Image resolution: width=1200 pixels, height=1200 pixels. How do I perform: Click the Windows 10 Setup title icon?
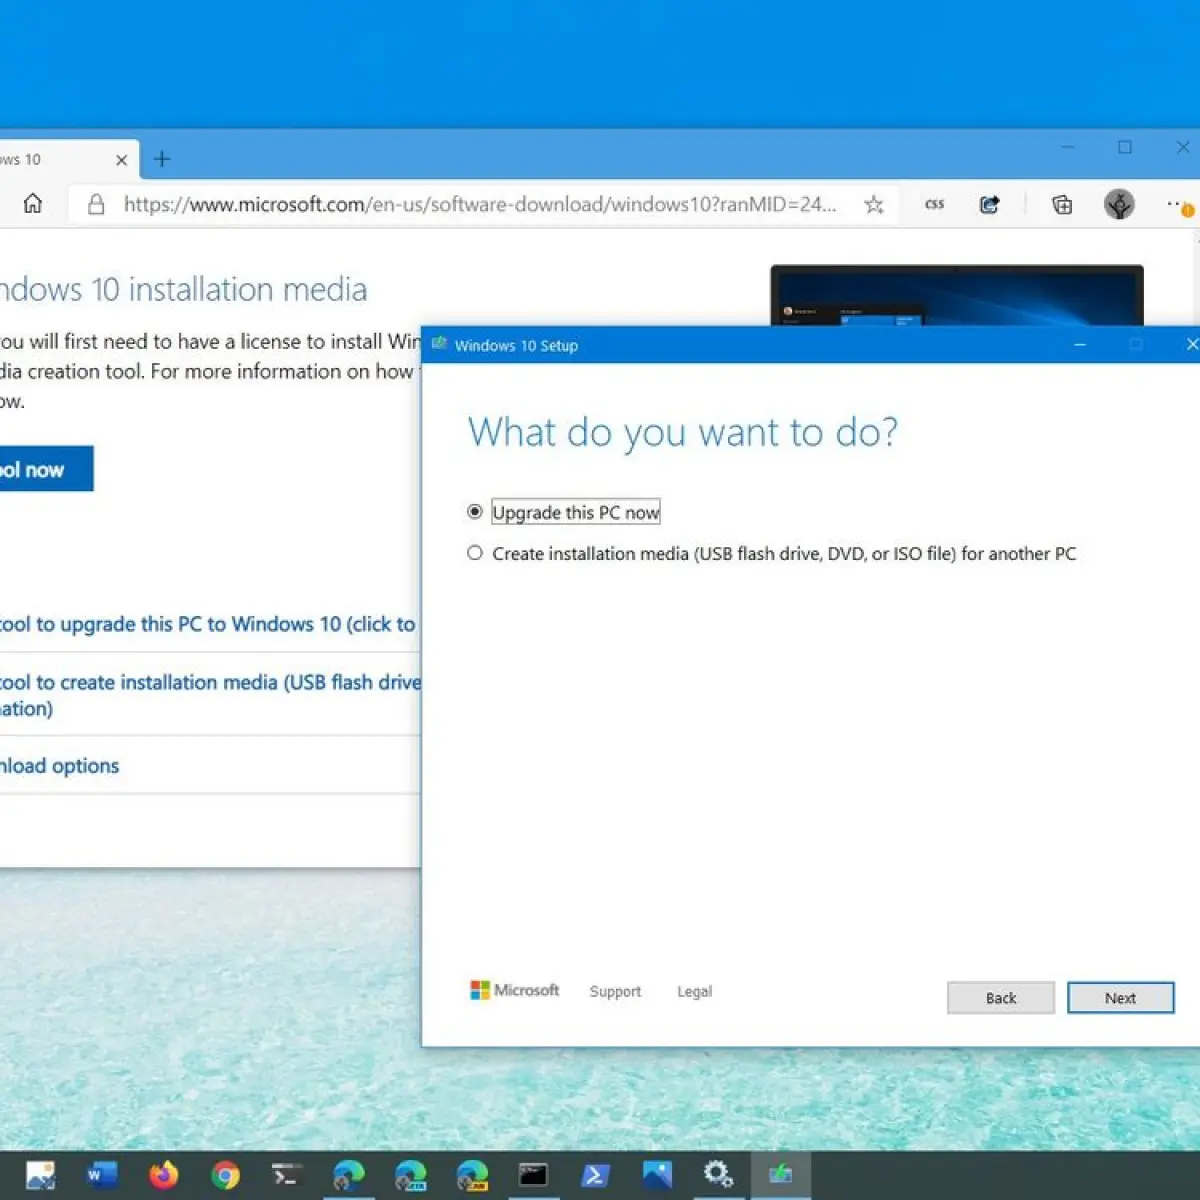point(439,344)
